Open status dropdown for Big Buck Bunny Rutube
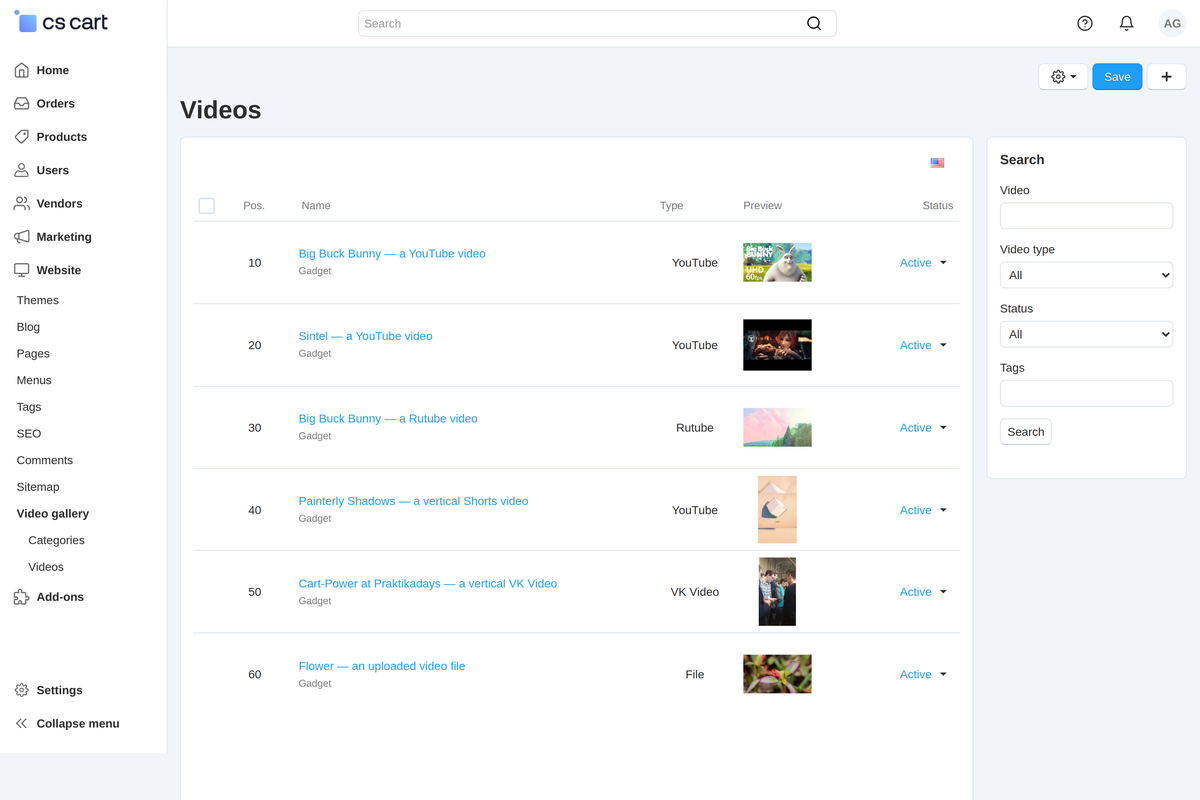 click(x=923, y=428)
